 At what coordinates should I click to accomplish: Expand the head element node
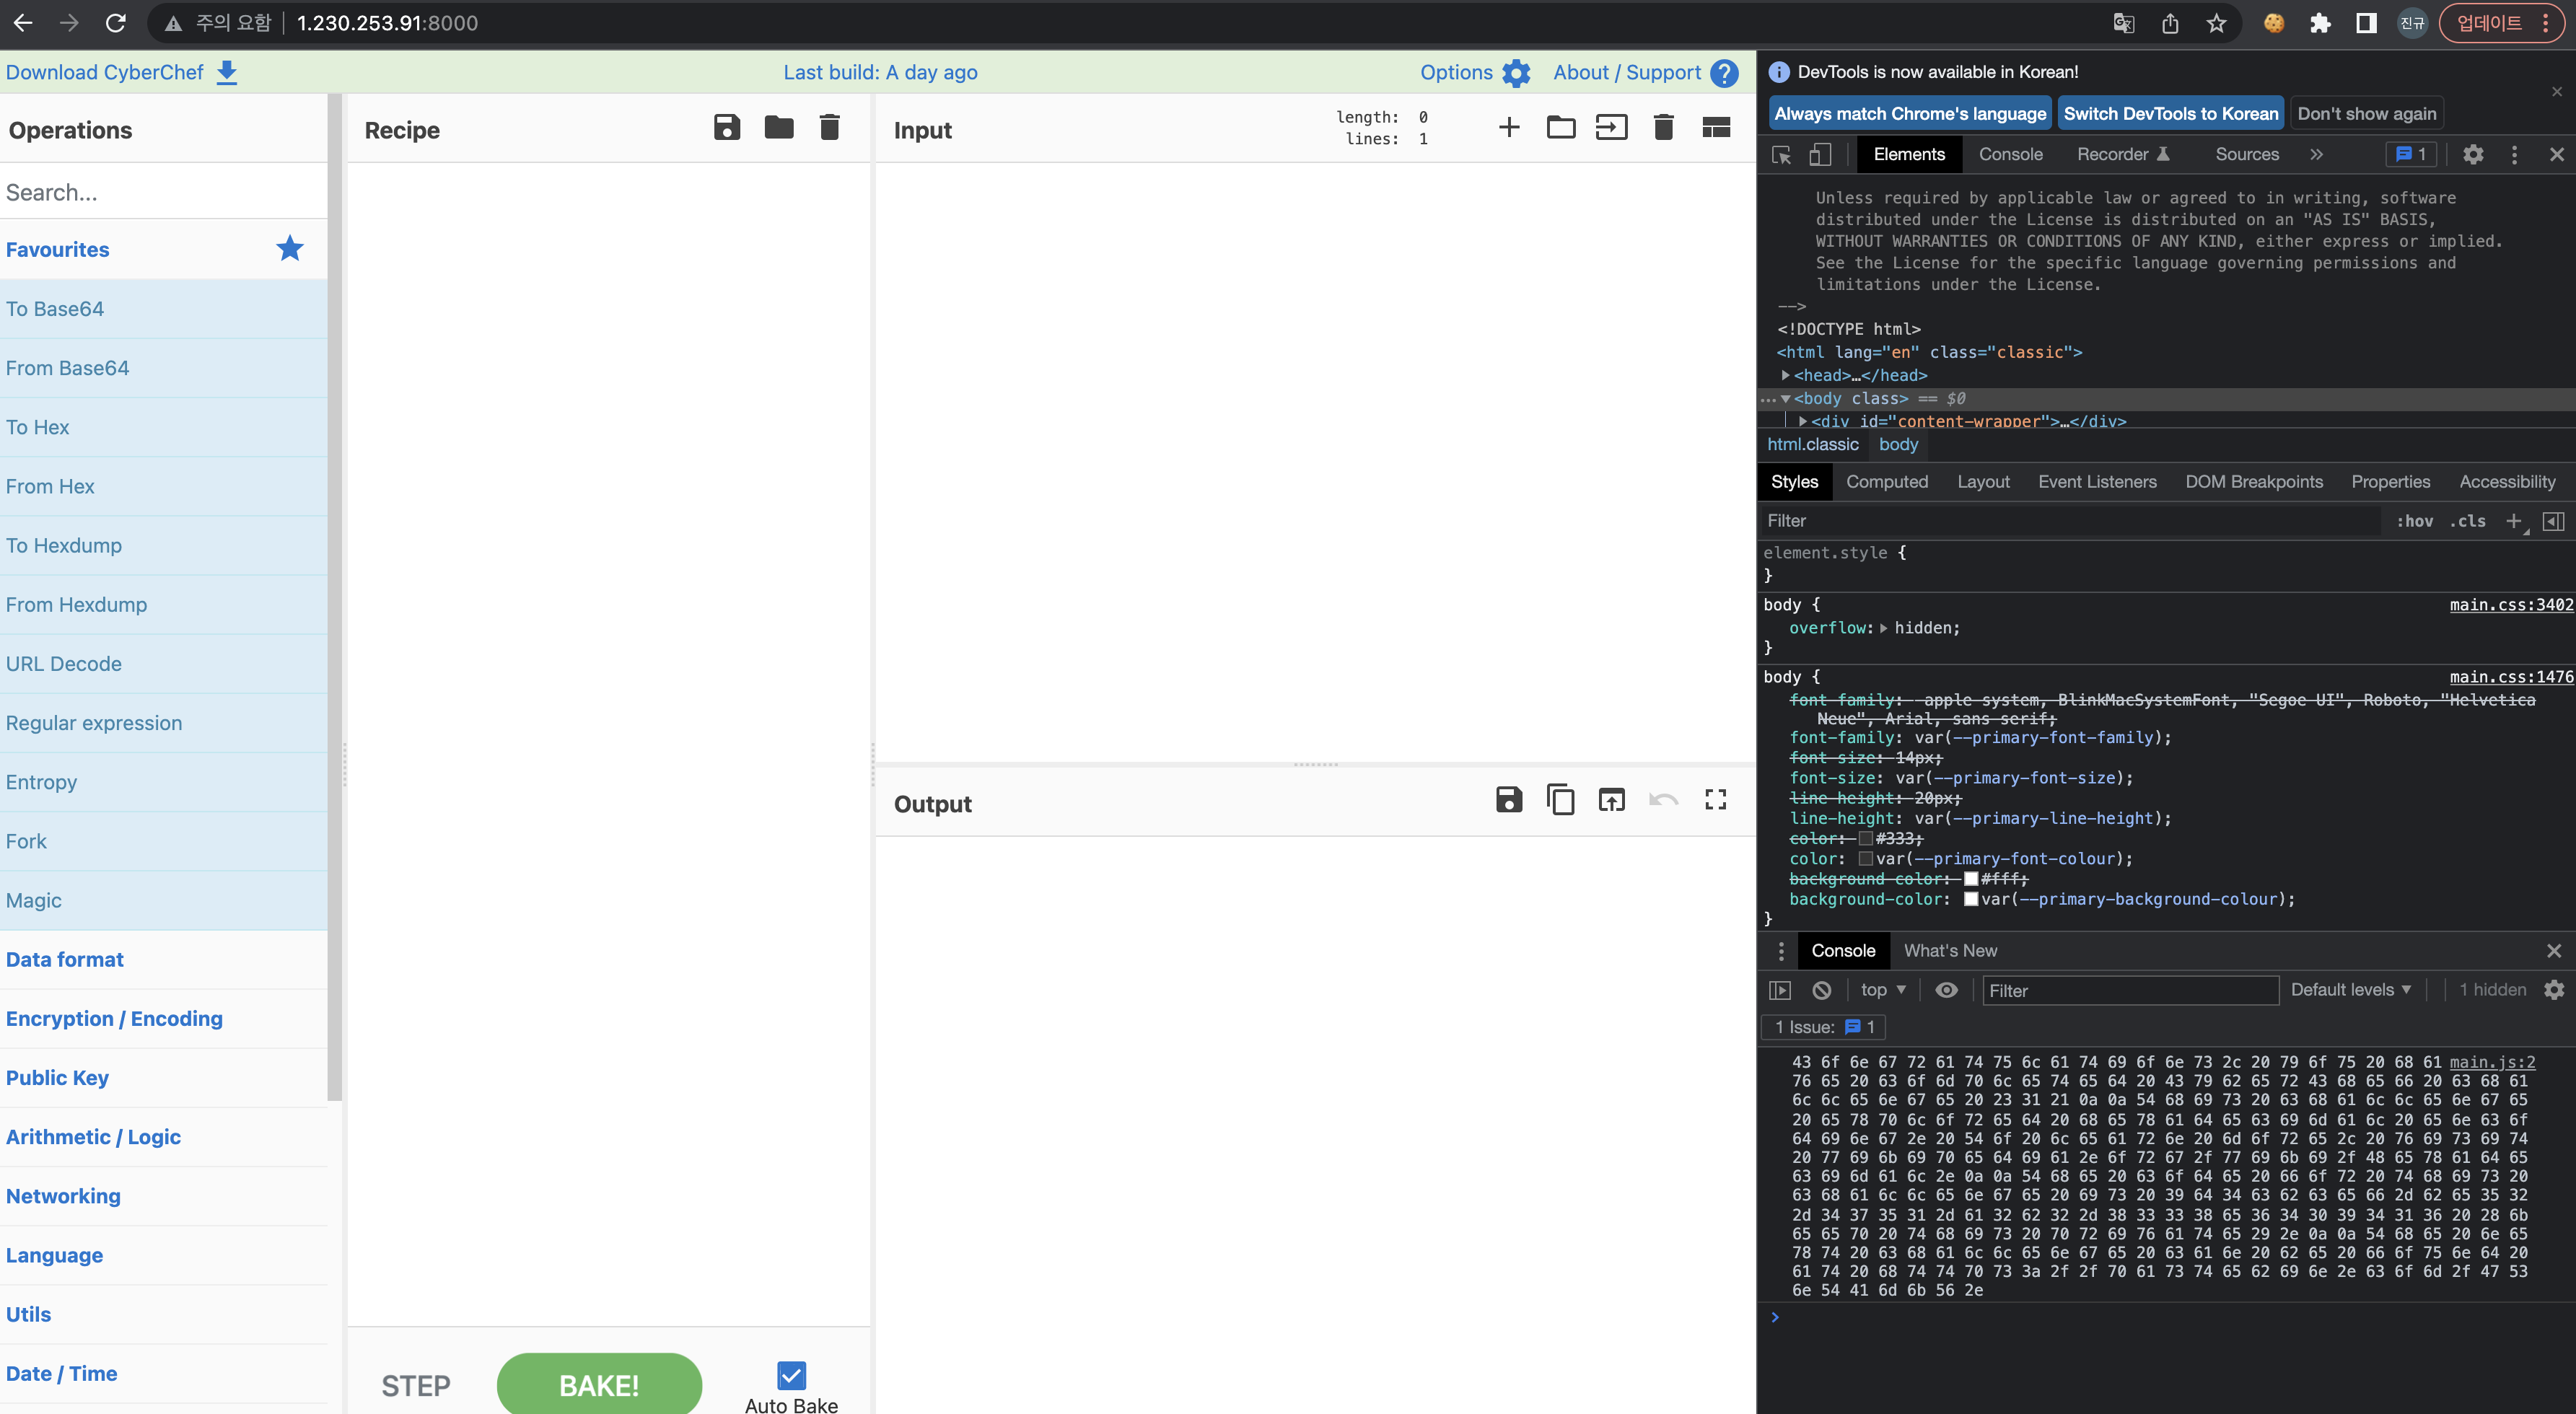tap(1786, 375)
